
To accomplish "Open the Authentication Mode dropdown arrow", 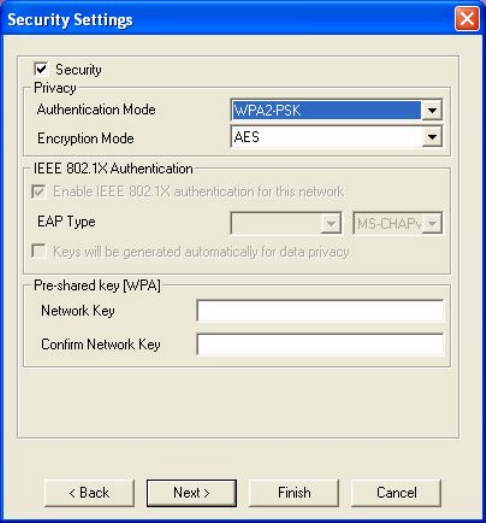I will (432, 110).
